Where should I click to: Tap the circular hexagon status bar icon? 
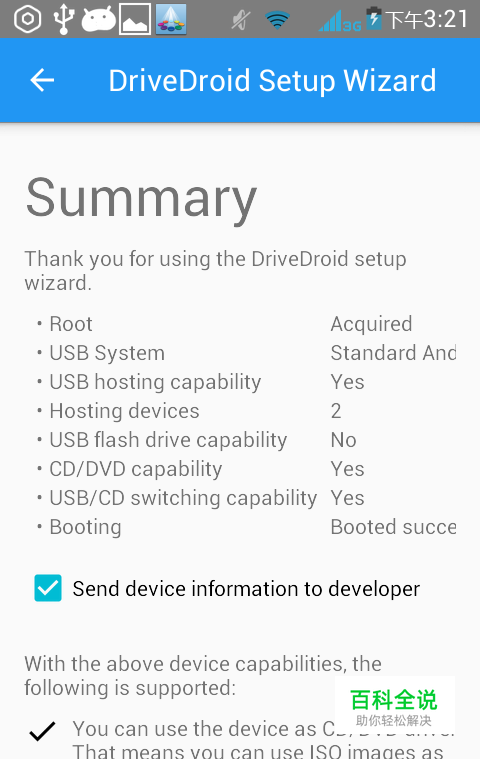[x=28, y=19]
